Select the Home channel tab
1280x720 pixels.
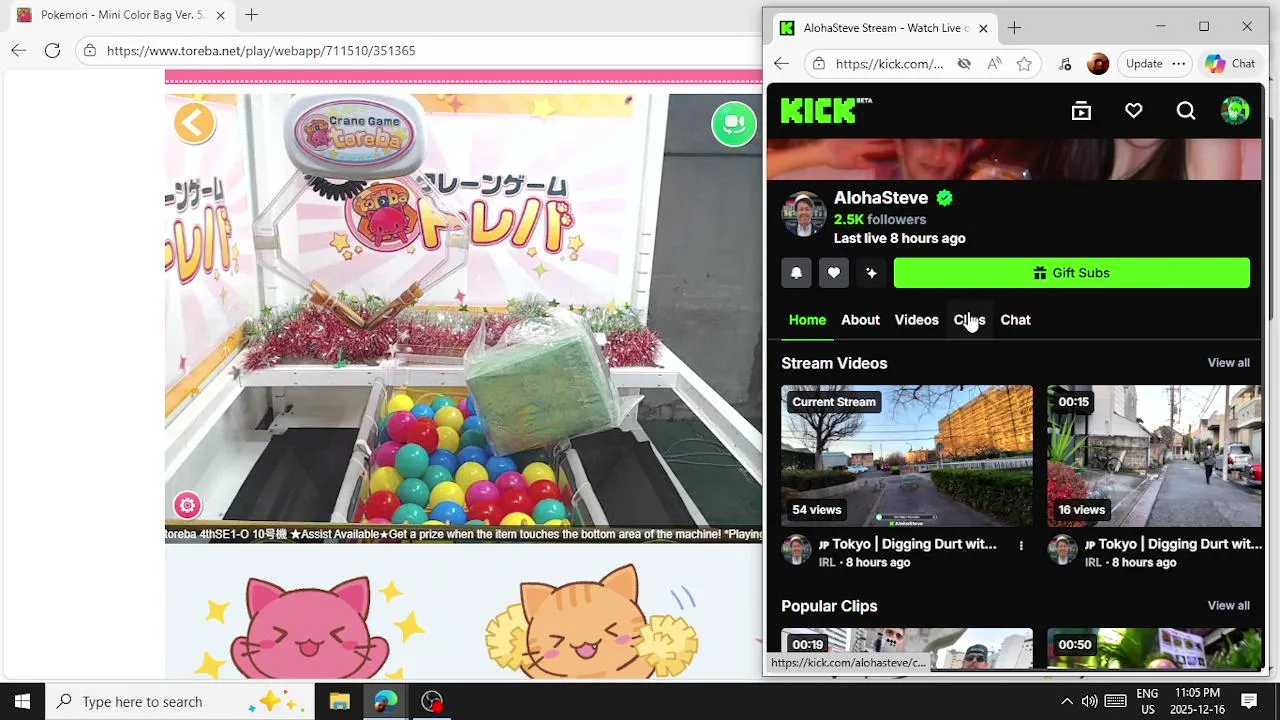click(807, 320)
